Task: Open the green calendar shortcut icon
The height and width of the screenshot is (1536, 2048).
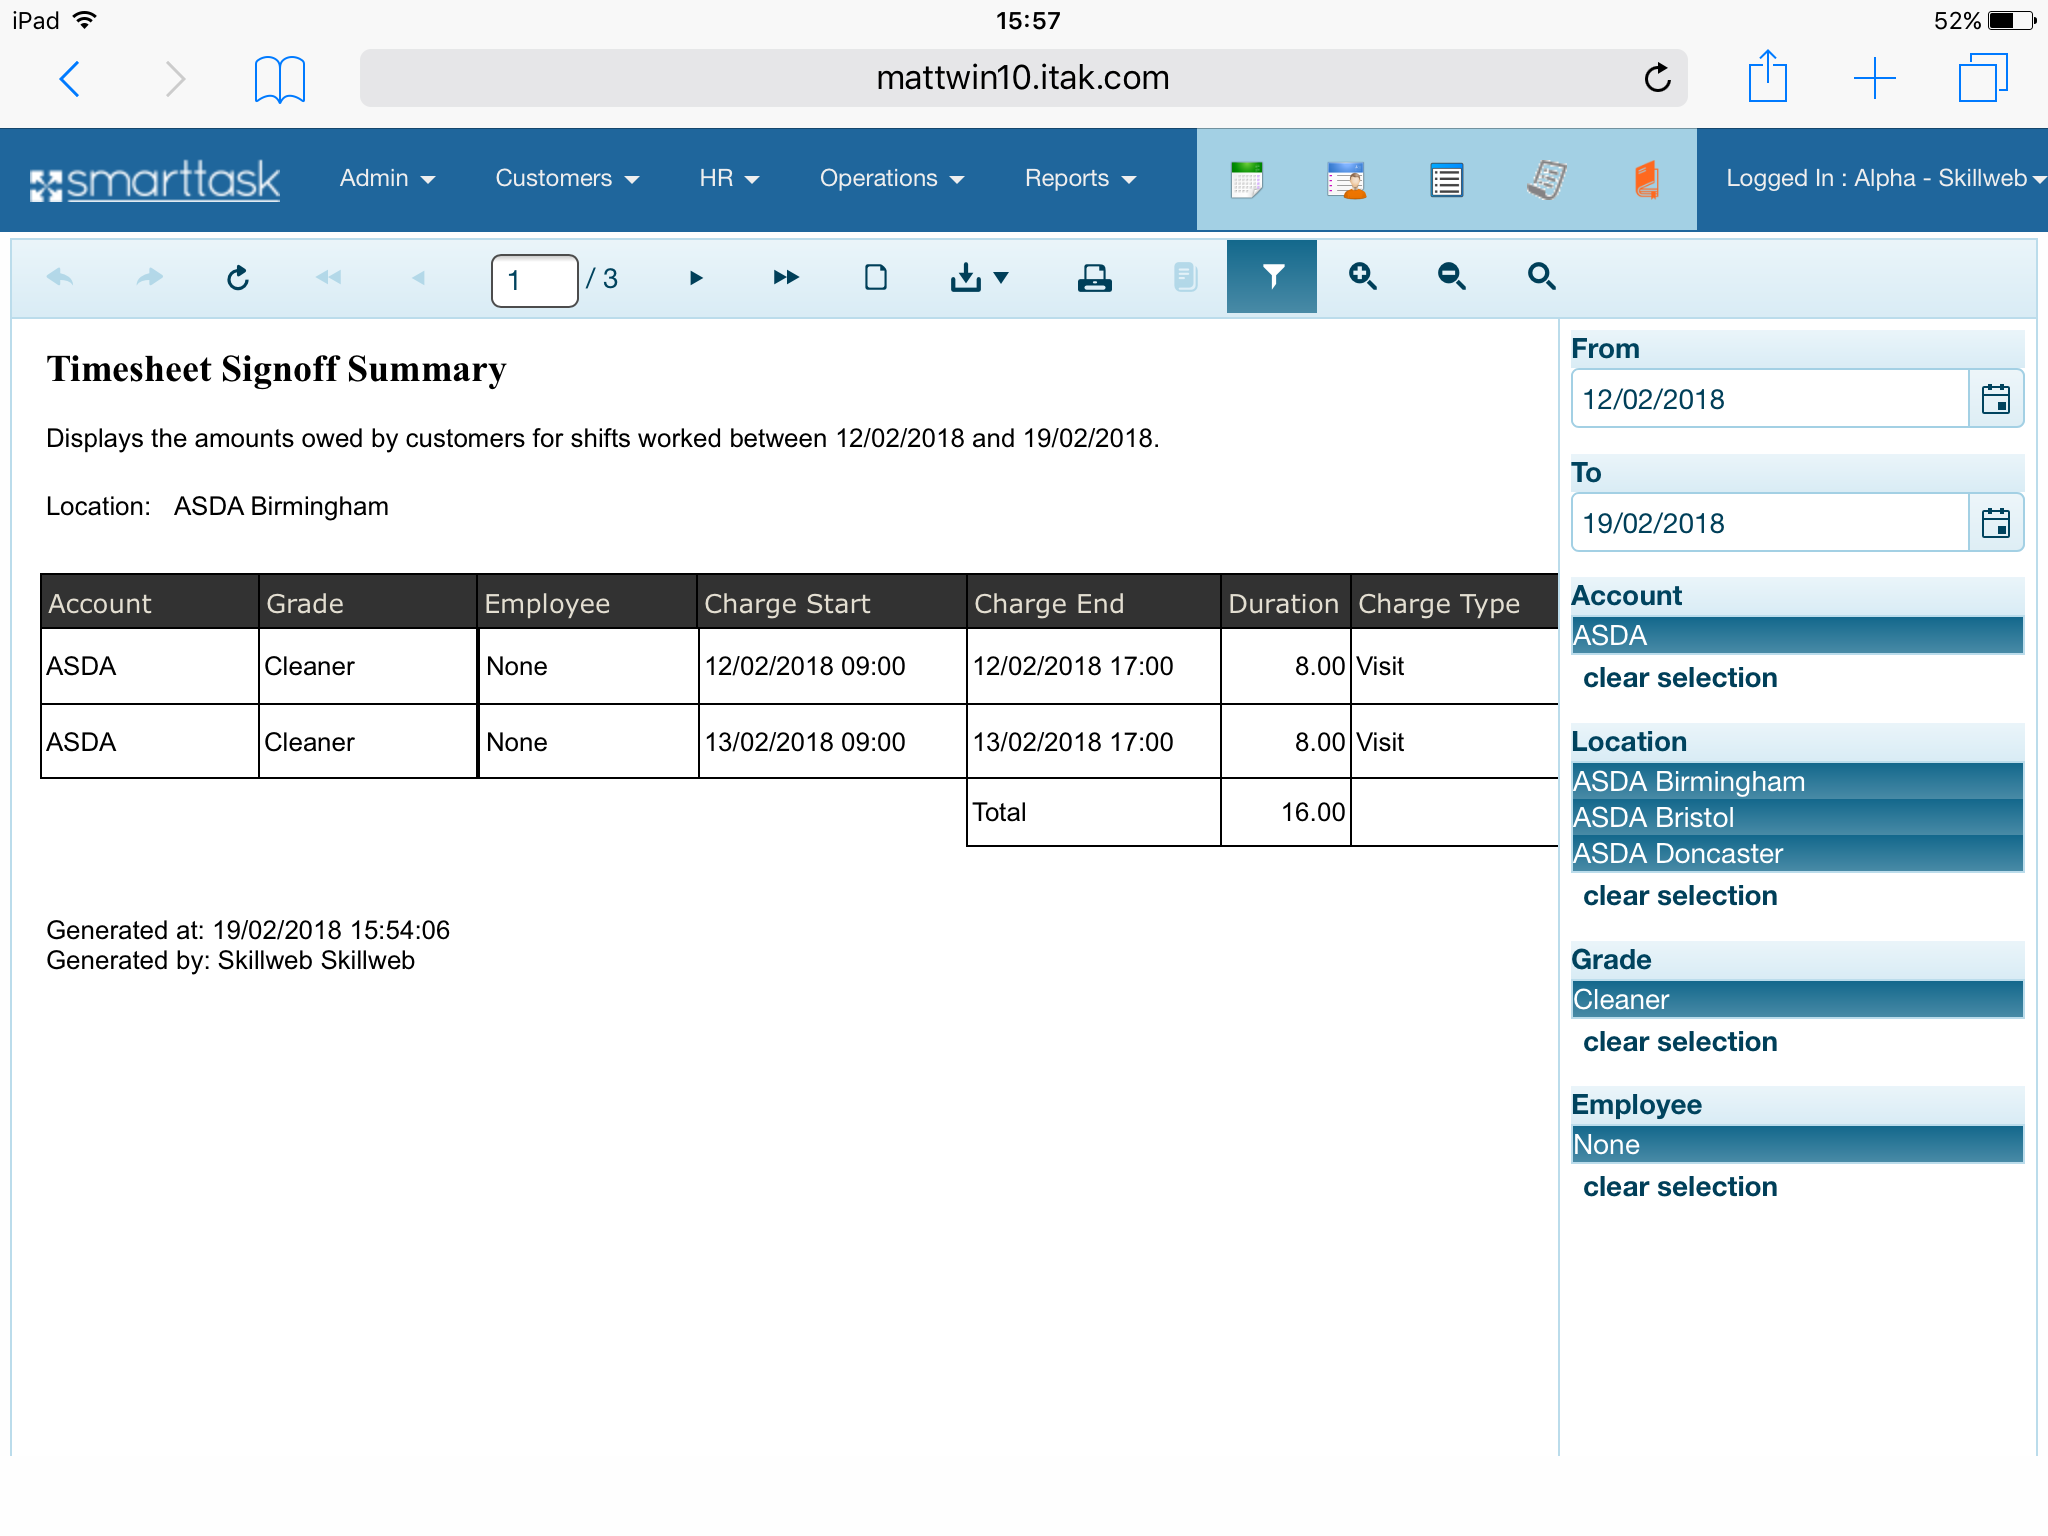Action: pyautogui.click(x=1246, y=180)
